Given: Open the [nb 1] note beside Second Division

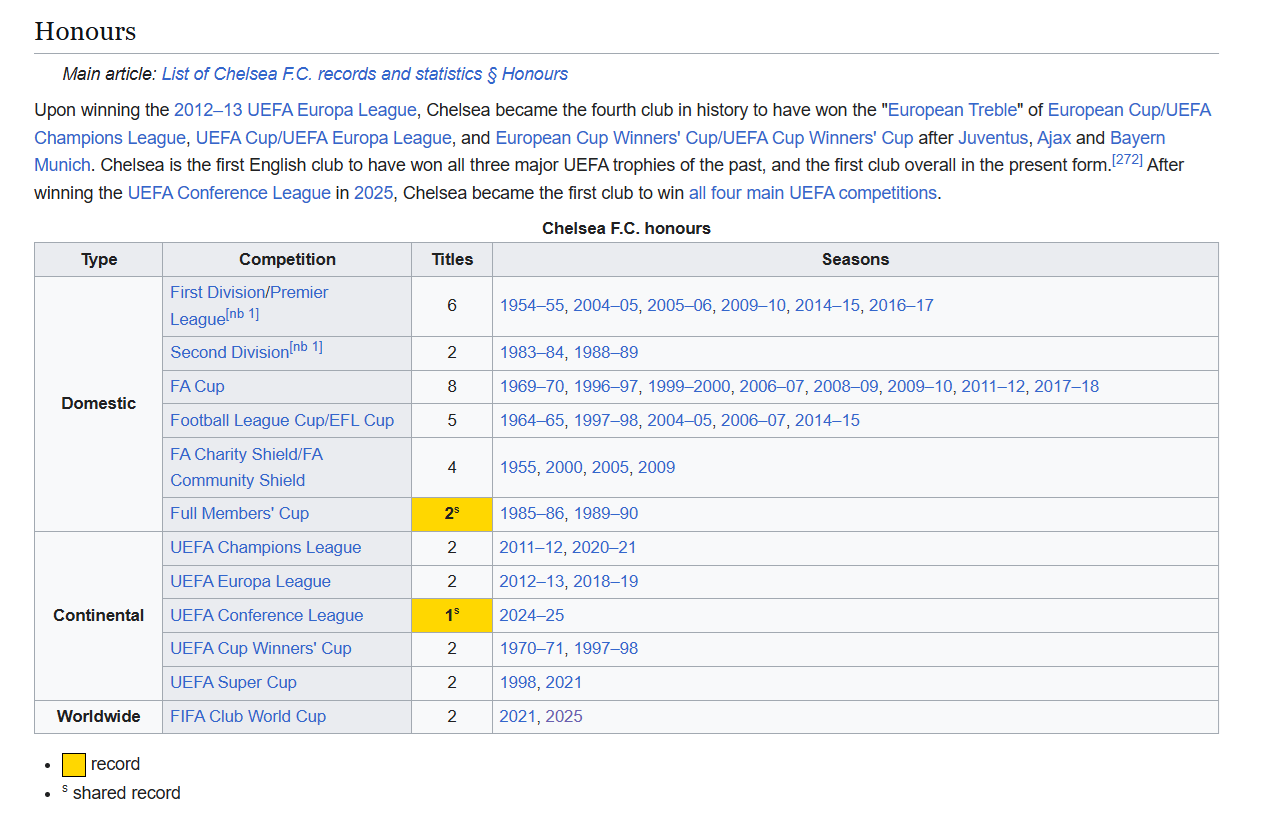Looking at the screenshot, I should pyautogui.click(x=306, y=347).
